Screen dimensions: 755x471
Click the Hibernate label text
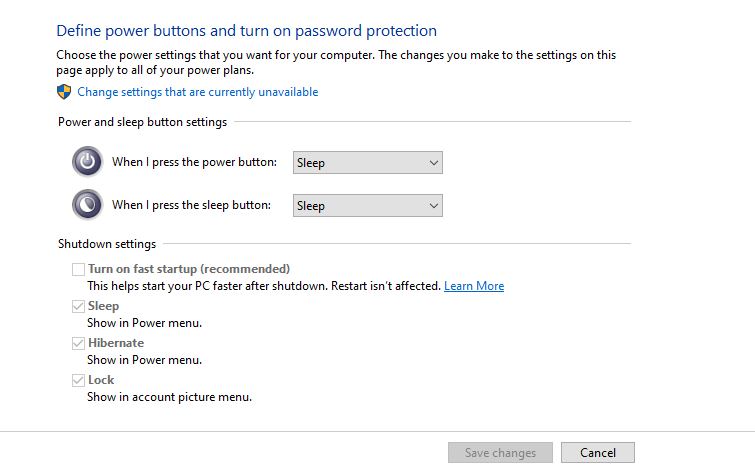(116, 343)
